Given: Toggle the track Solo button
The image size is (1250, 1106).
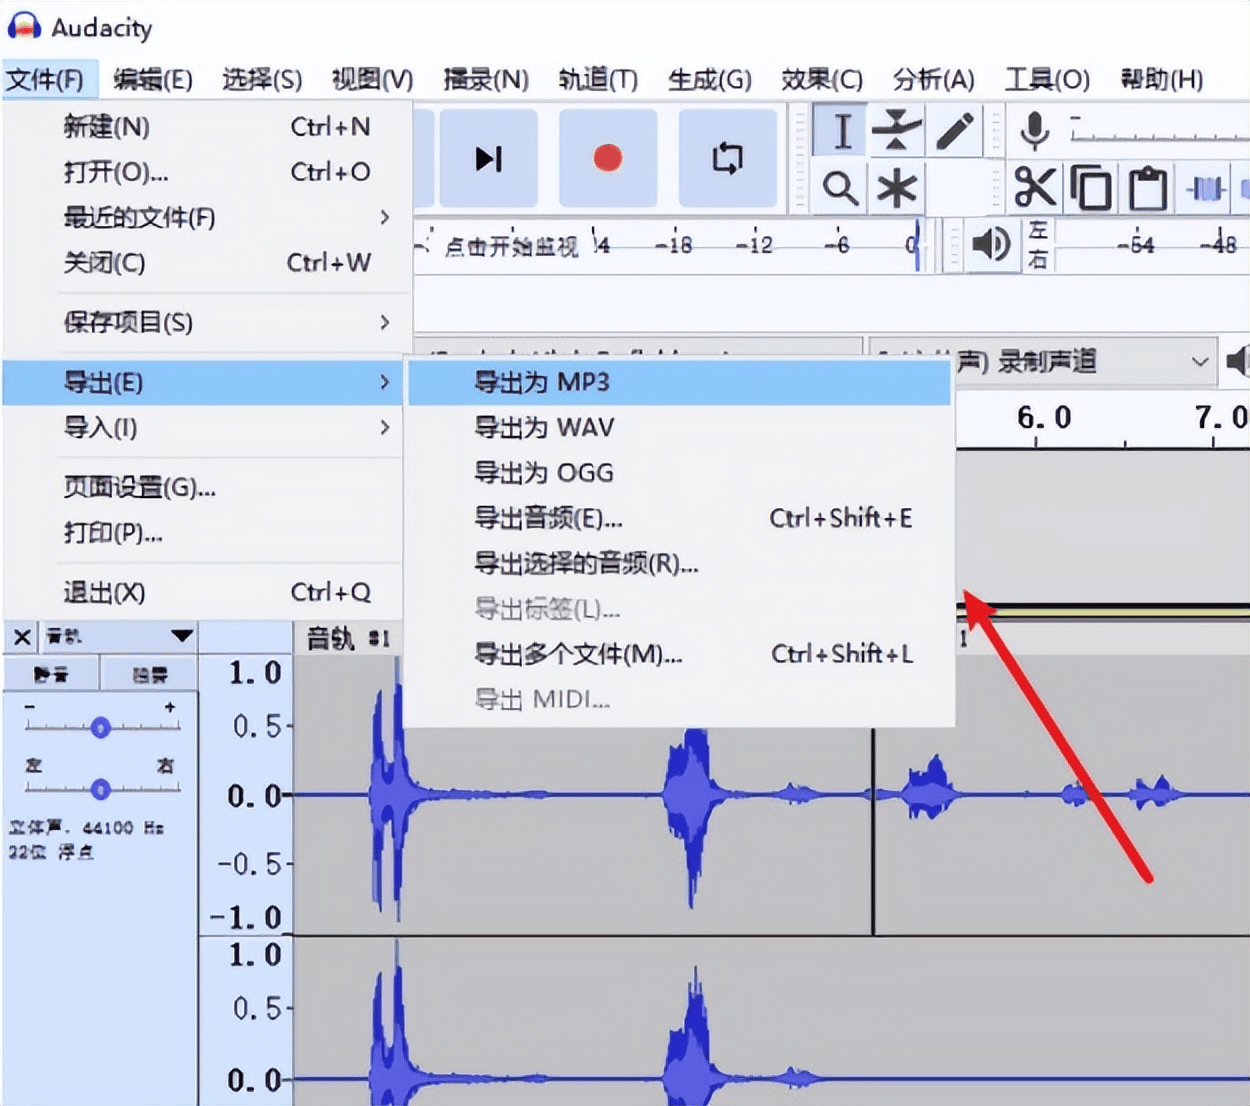Looking at the screenshot, I should coord(149,674).
